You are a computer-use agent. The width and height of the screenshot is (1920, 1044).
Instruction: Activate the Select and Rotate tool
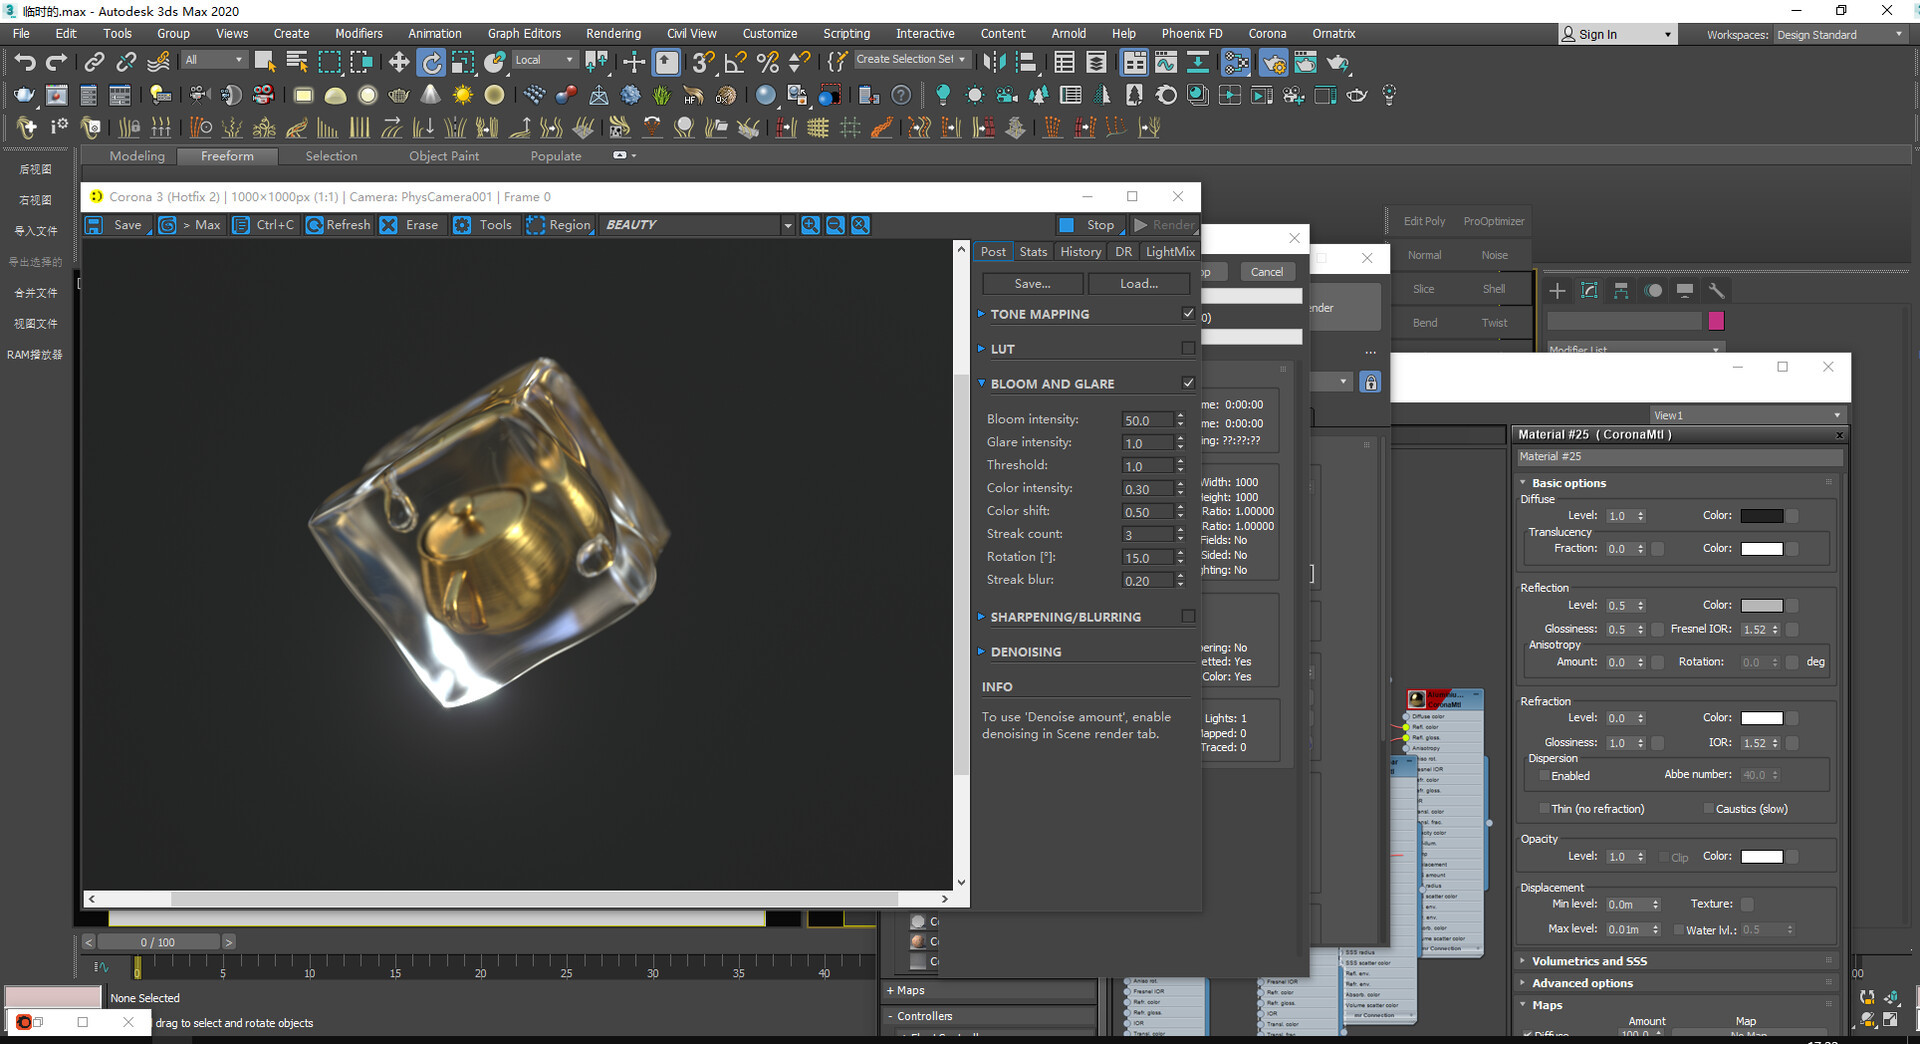pos(431,63)
